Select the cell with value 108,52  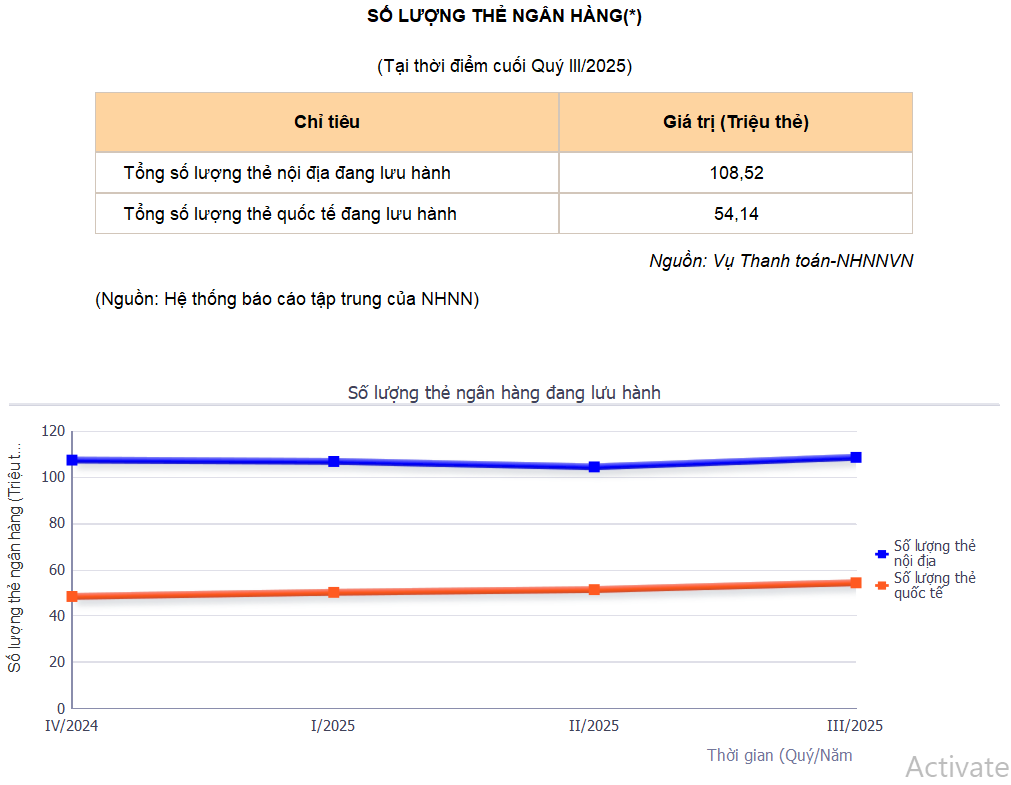tap(736, 173)
